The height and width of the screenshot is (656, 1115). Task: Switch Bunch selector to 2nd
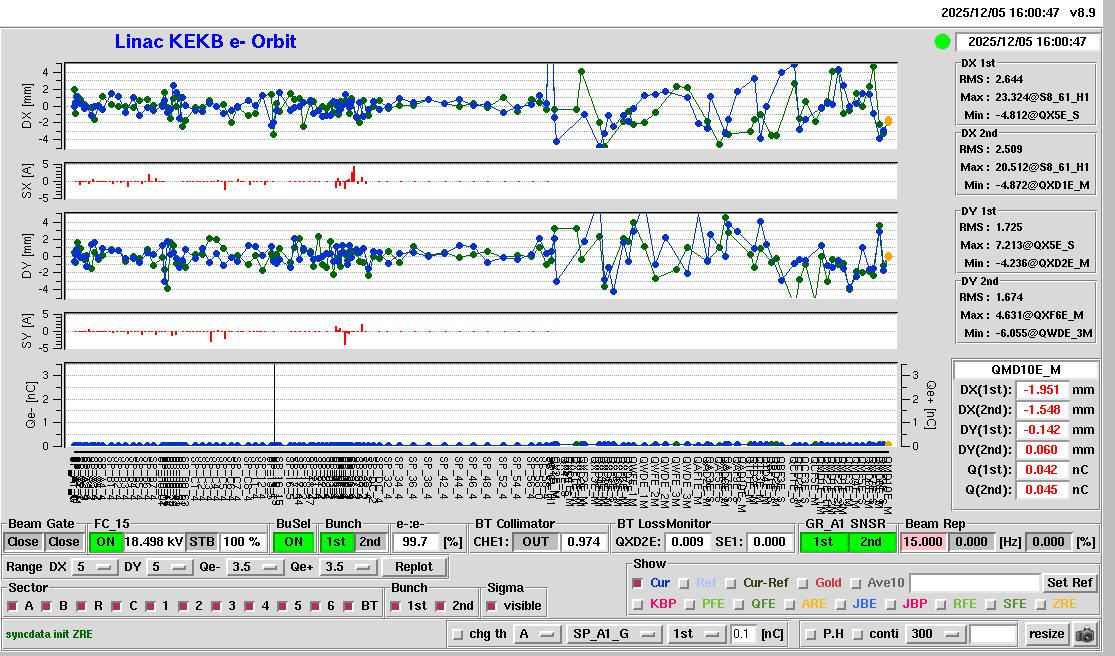369,541
